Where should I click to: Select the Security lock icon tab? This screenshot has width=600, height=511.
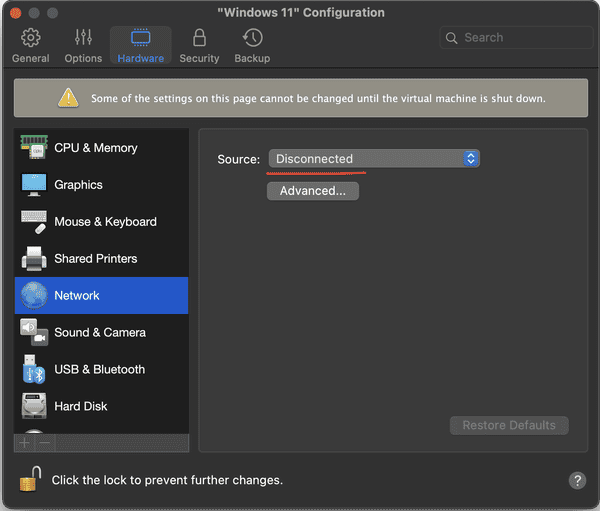point(199,46)
